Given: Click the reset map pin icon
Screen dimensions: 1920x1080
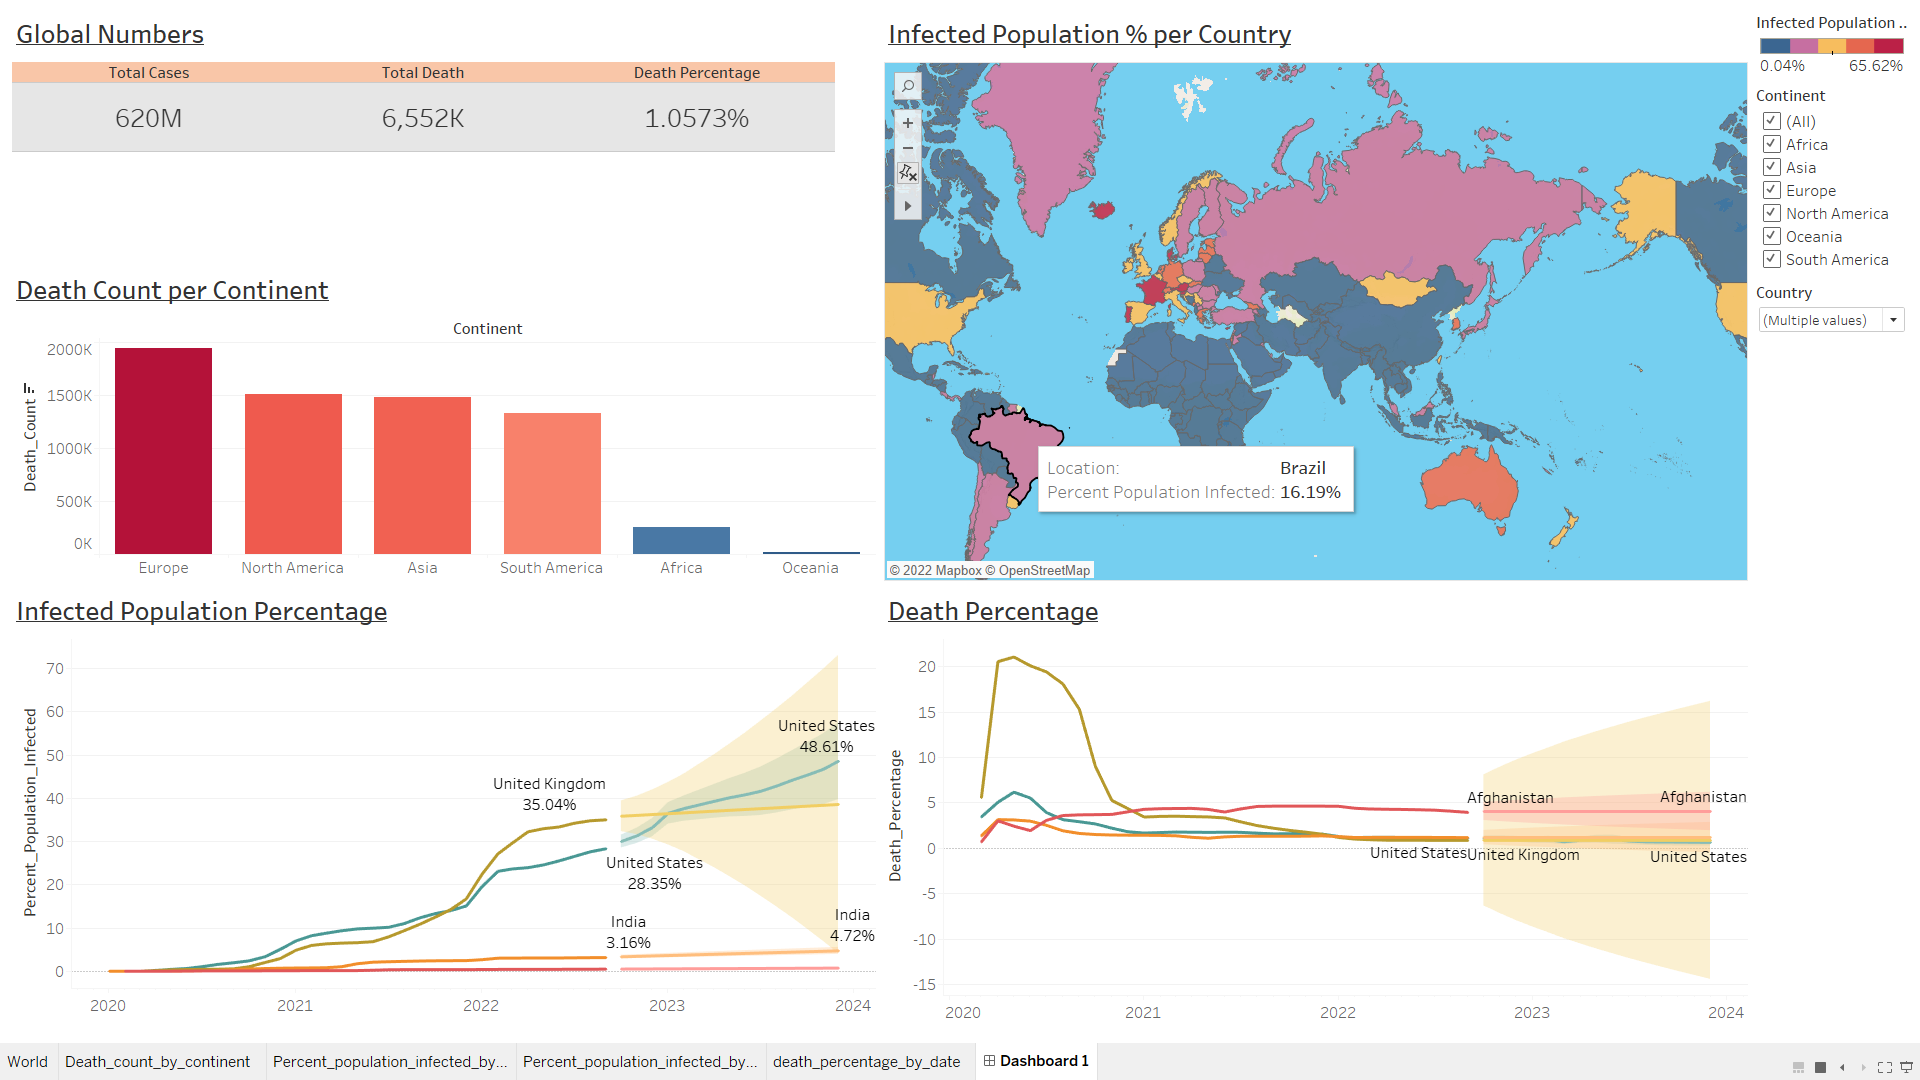Looking at the screenshot, I should click(907, 173).
